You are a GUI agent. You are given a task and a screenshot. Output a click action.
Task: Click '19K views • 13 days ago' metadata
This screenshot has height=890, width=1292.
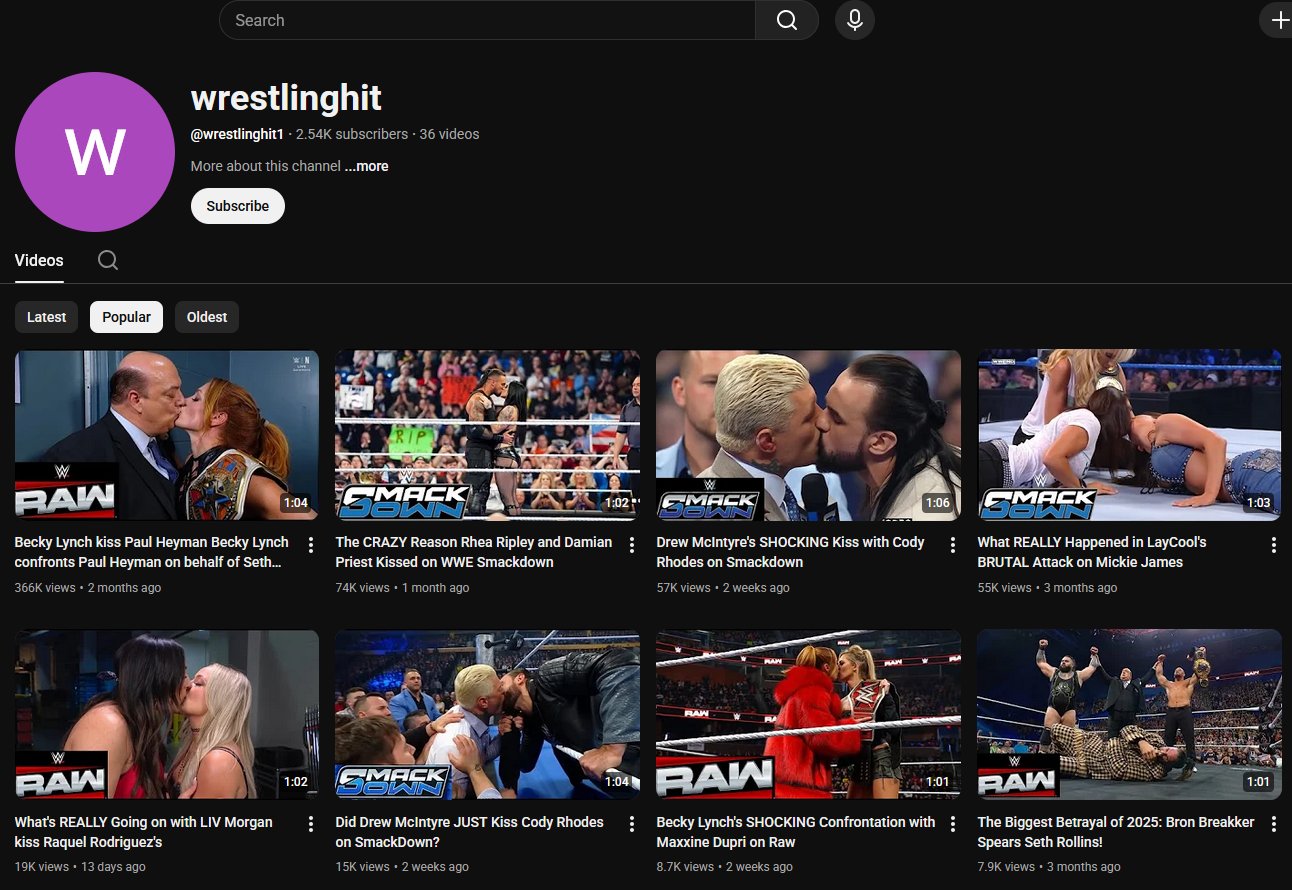pos(80,867)
